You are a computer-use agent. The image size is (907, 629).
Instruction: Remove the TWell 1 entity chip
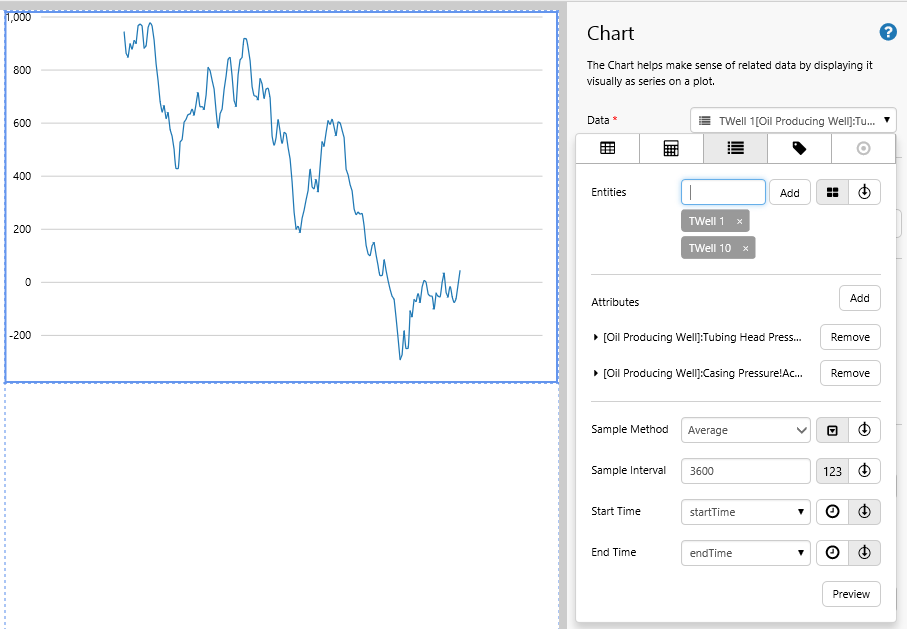pyautogui.click(x=740, y=221)
